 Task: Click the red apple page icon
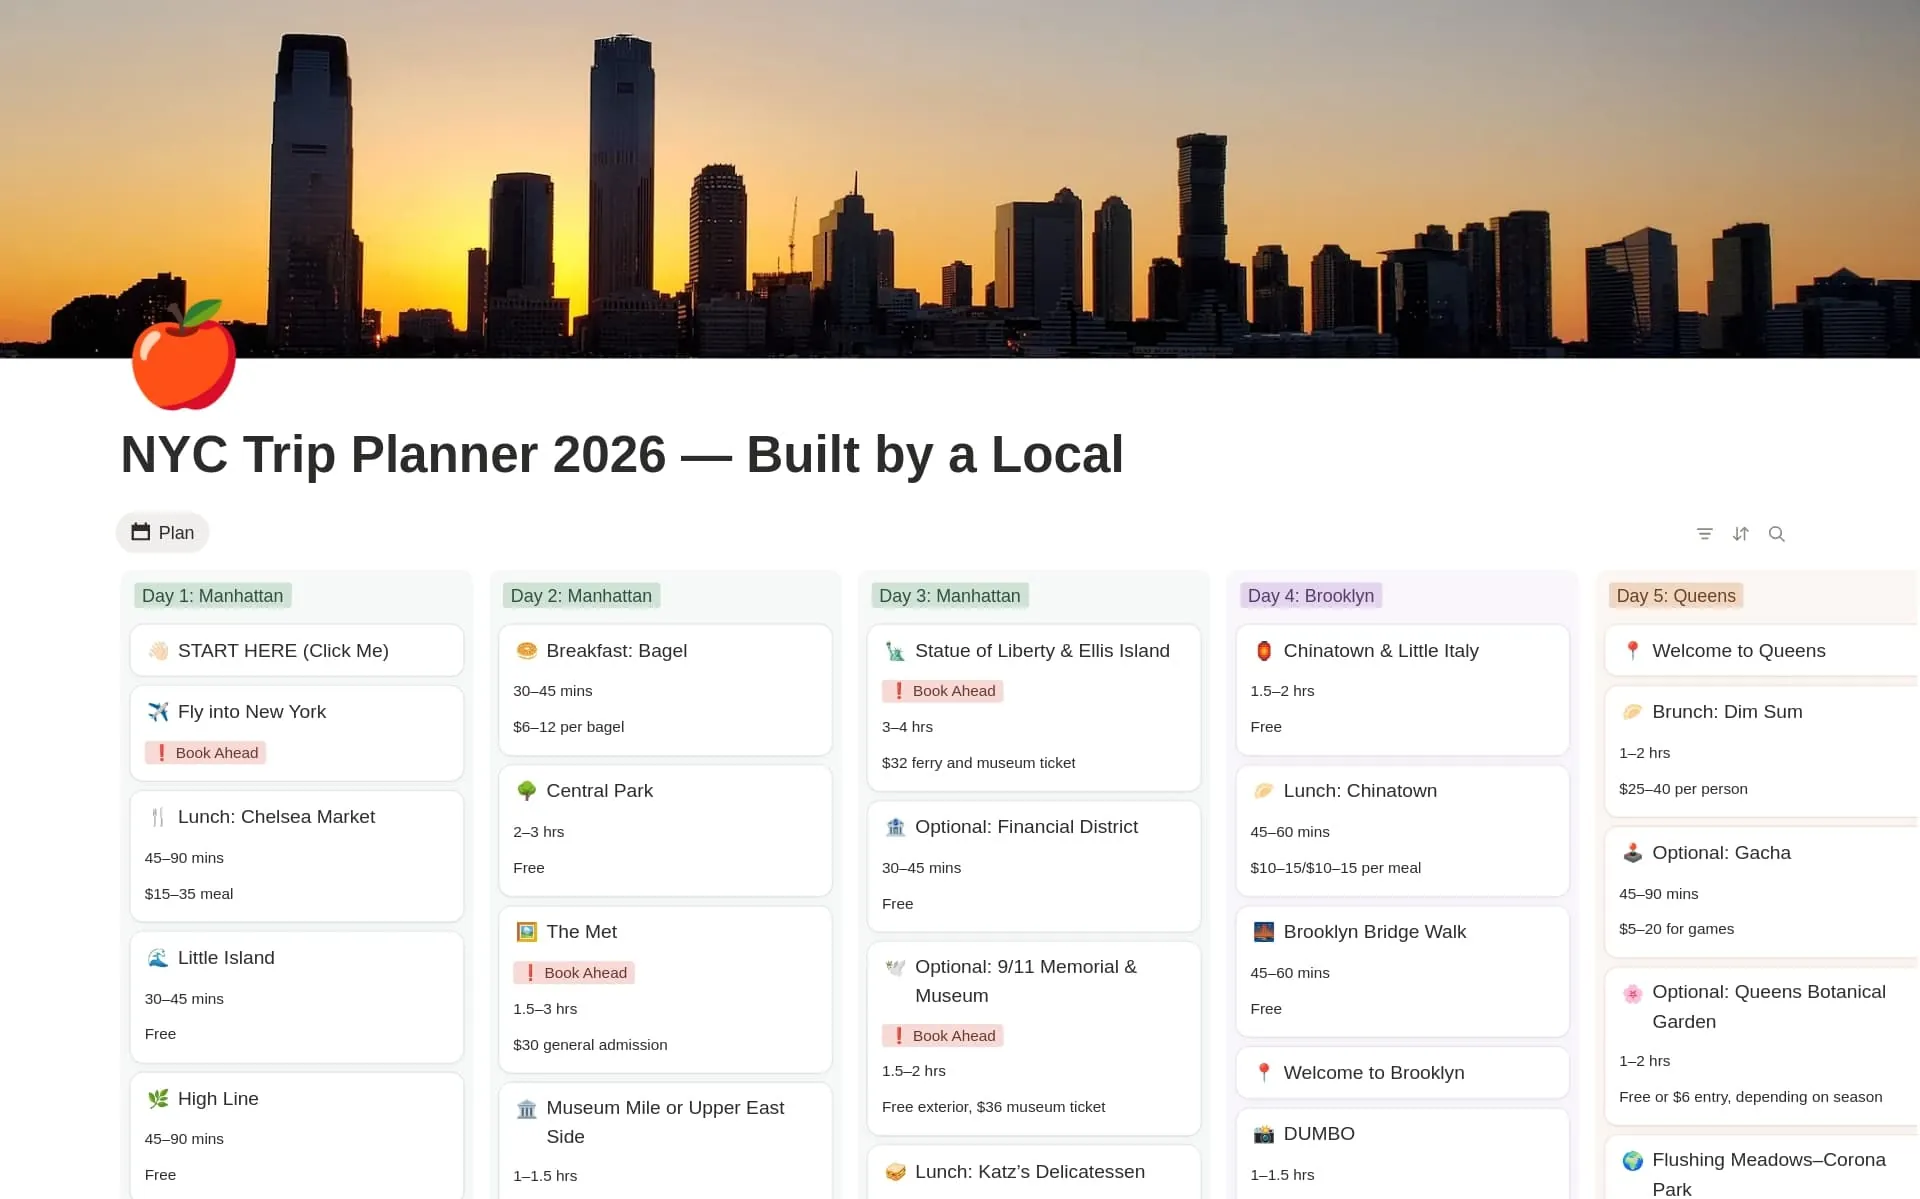click(184, 355)
